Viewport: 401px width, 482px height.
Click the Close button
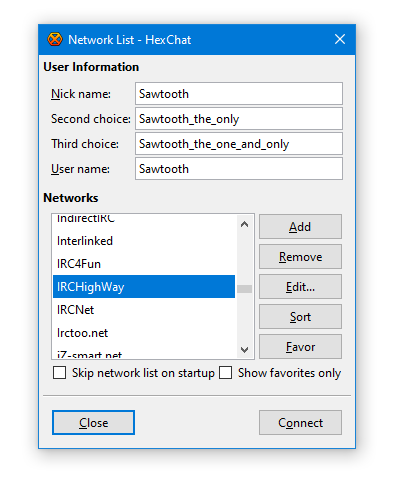[x=93, y=423]
